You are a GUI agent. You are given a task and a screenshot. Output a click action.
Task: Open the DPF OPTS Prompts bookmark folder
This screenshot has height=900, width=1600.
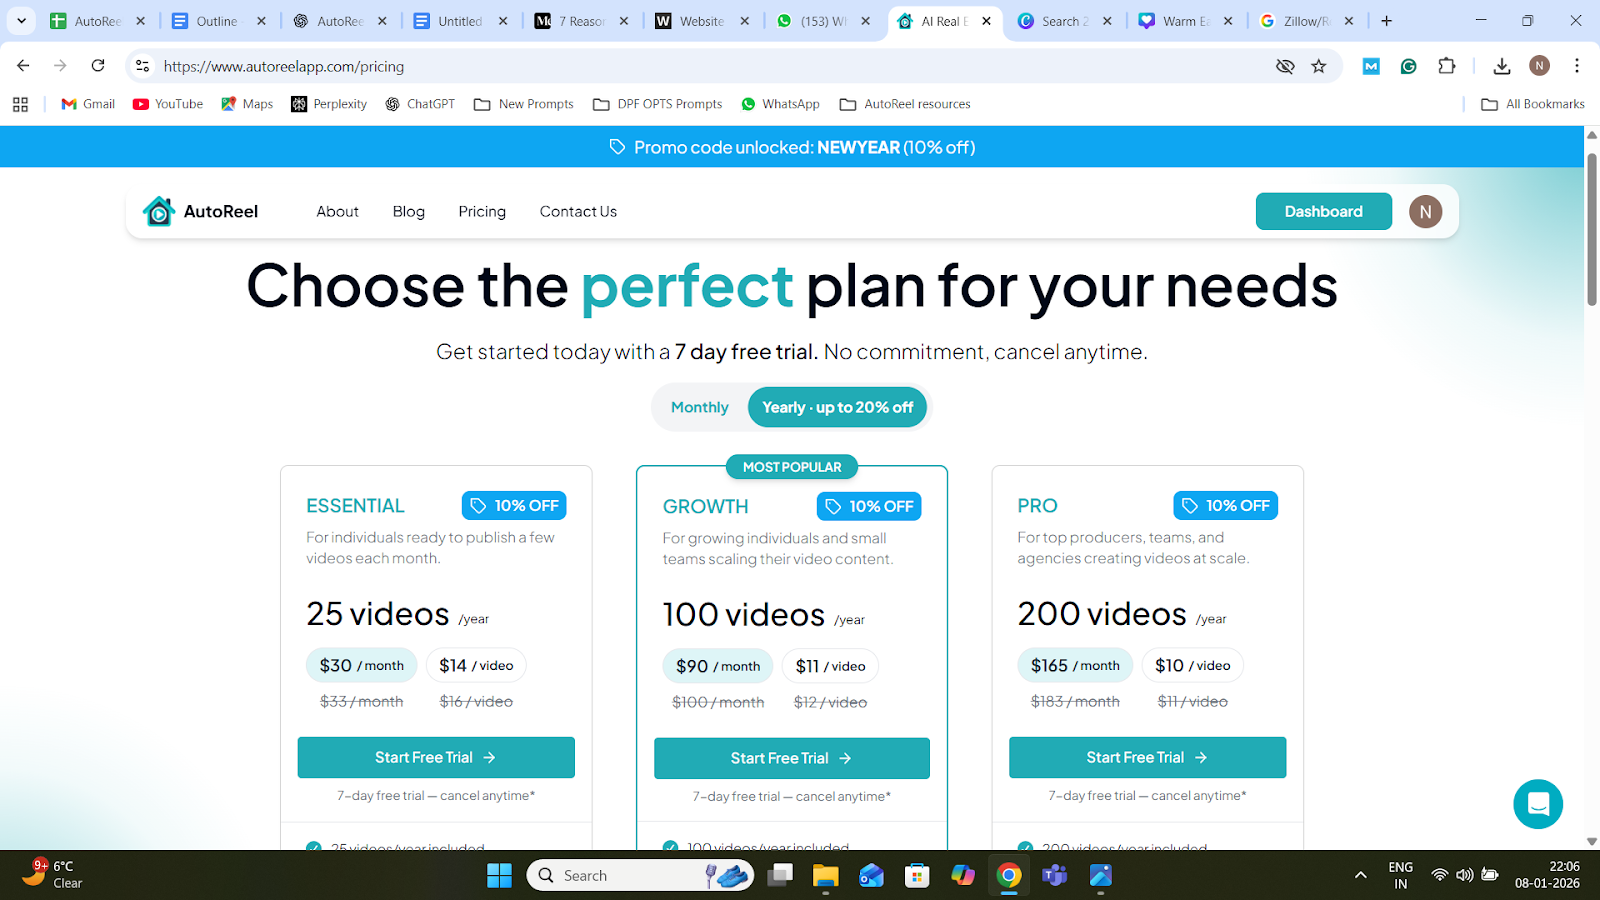pos(658,104)
